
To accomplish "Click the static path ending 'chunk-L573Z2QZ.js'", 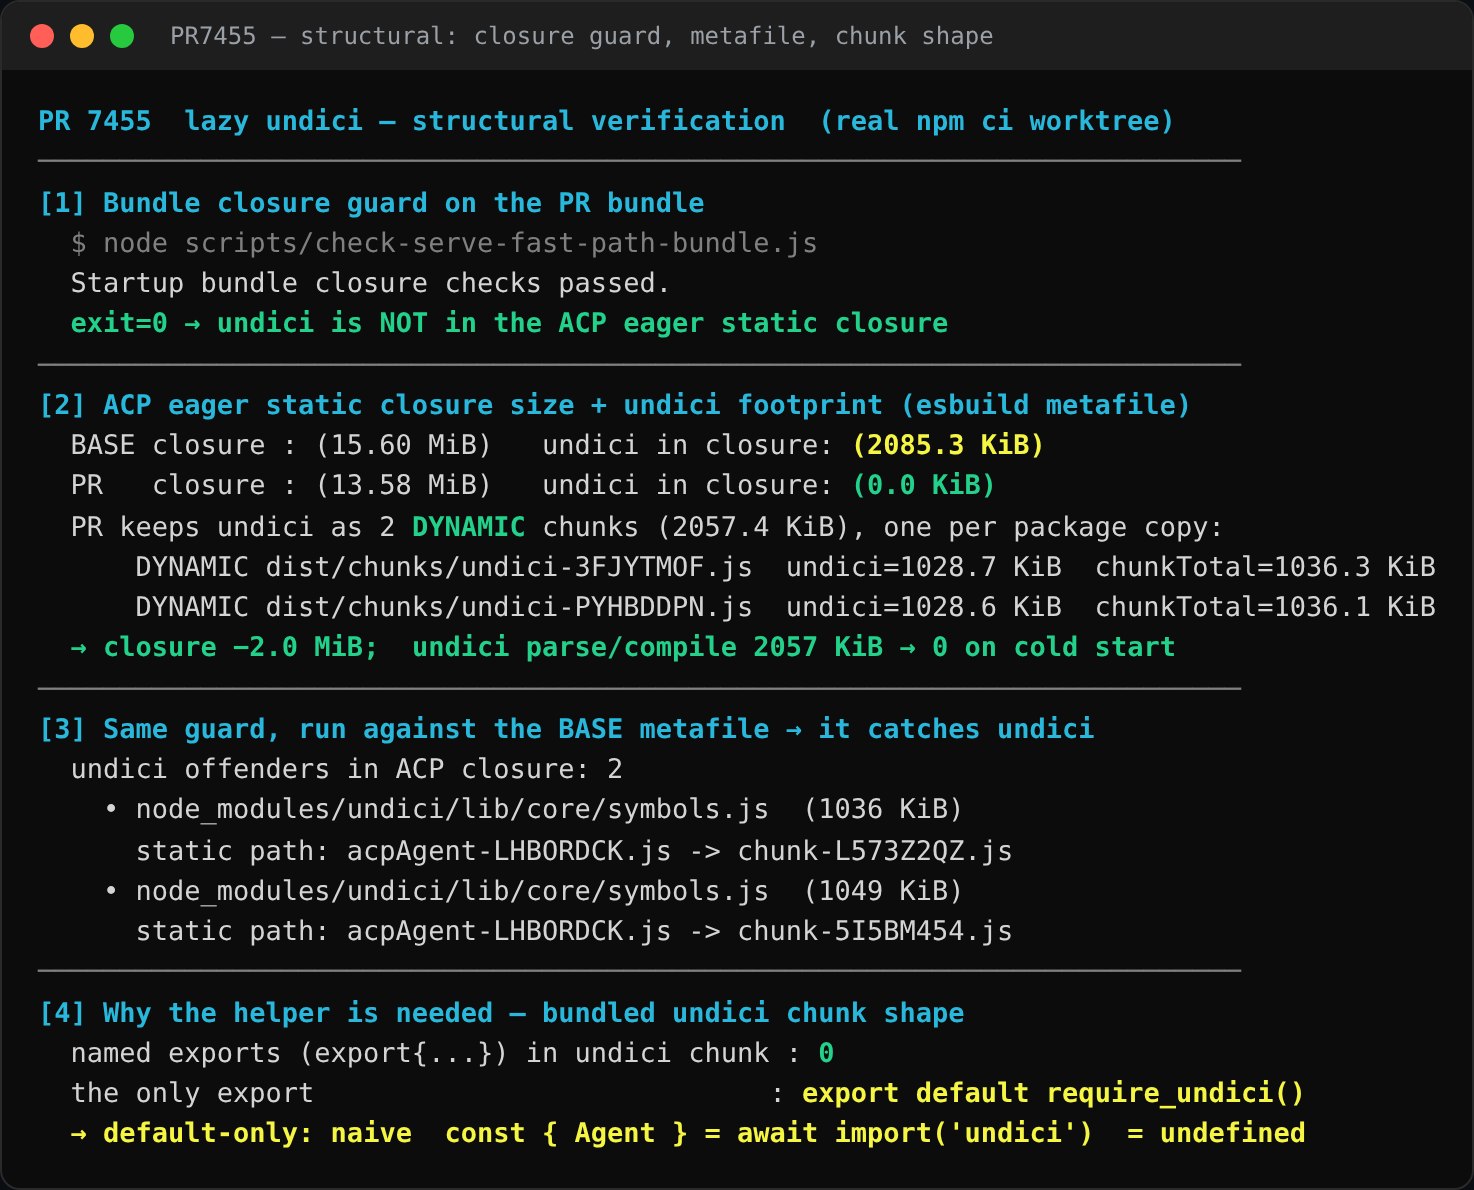I will pyautogui.click(x=574, y=851).
